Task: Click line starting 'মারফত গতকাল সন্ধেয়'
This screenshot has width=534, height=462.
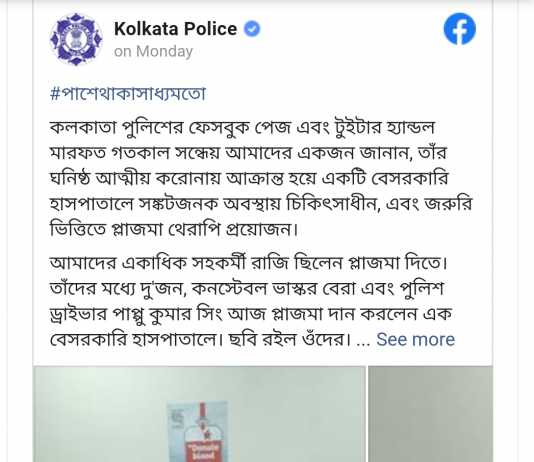Action: (248, 153)
